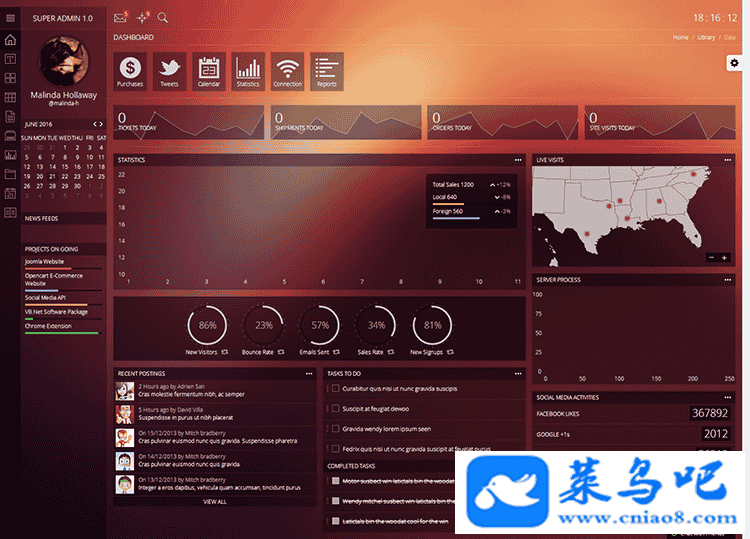Zoom in on the Live Visits map
Screen dimensions: 750x539
[x=725, y=257]
